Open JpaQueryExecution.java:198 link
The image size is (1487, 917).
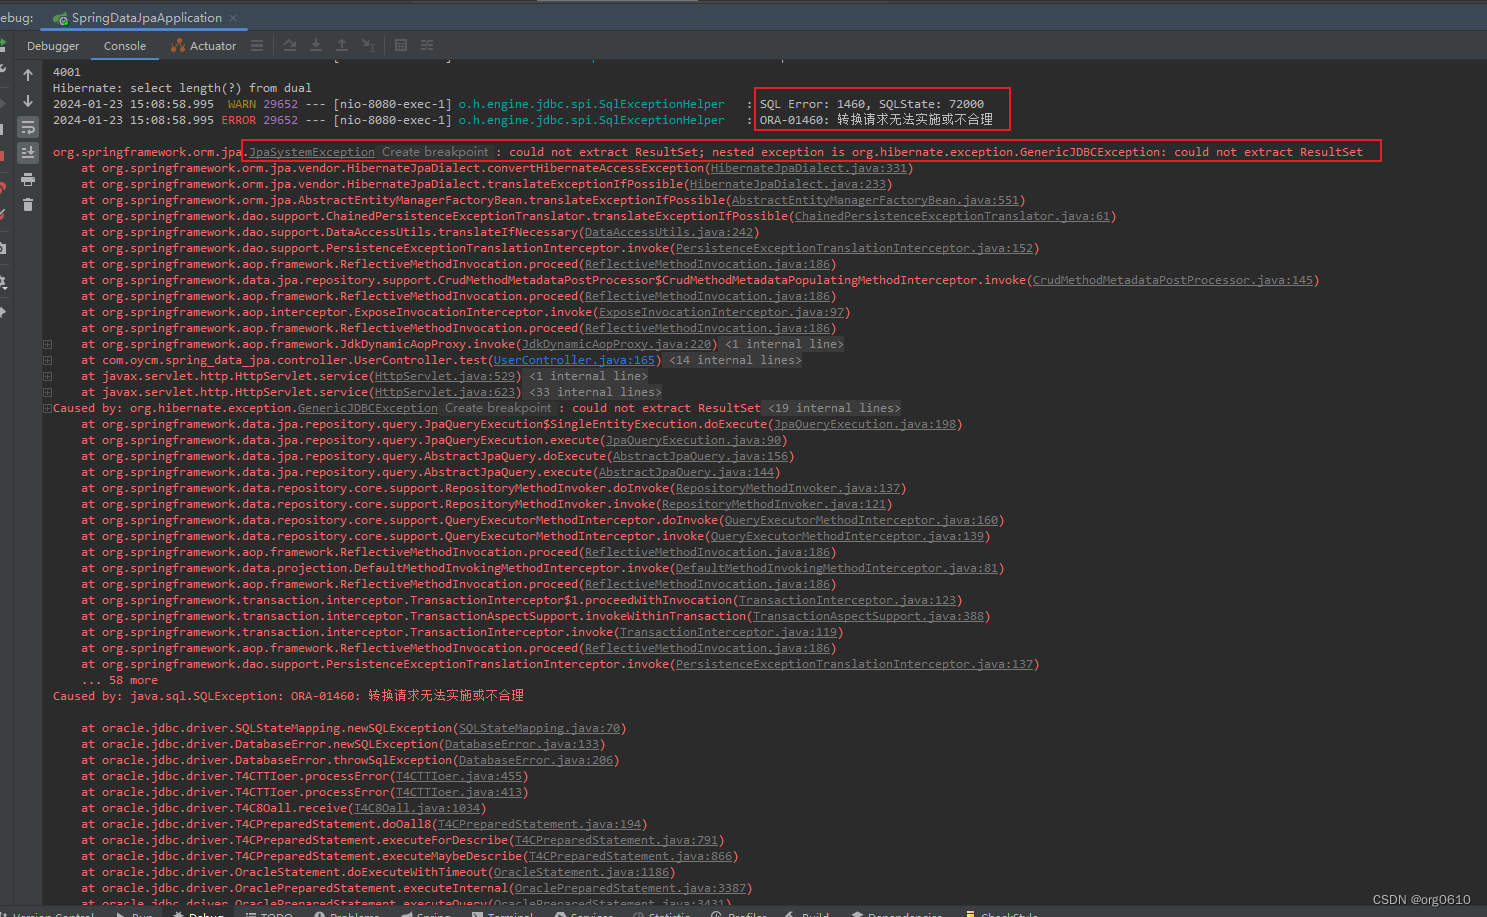(865, 424)
